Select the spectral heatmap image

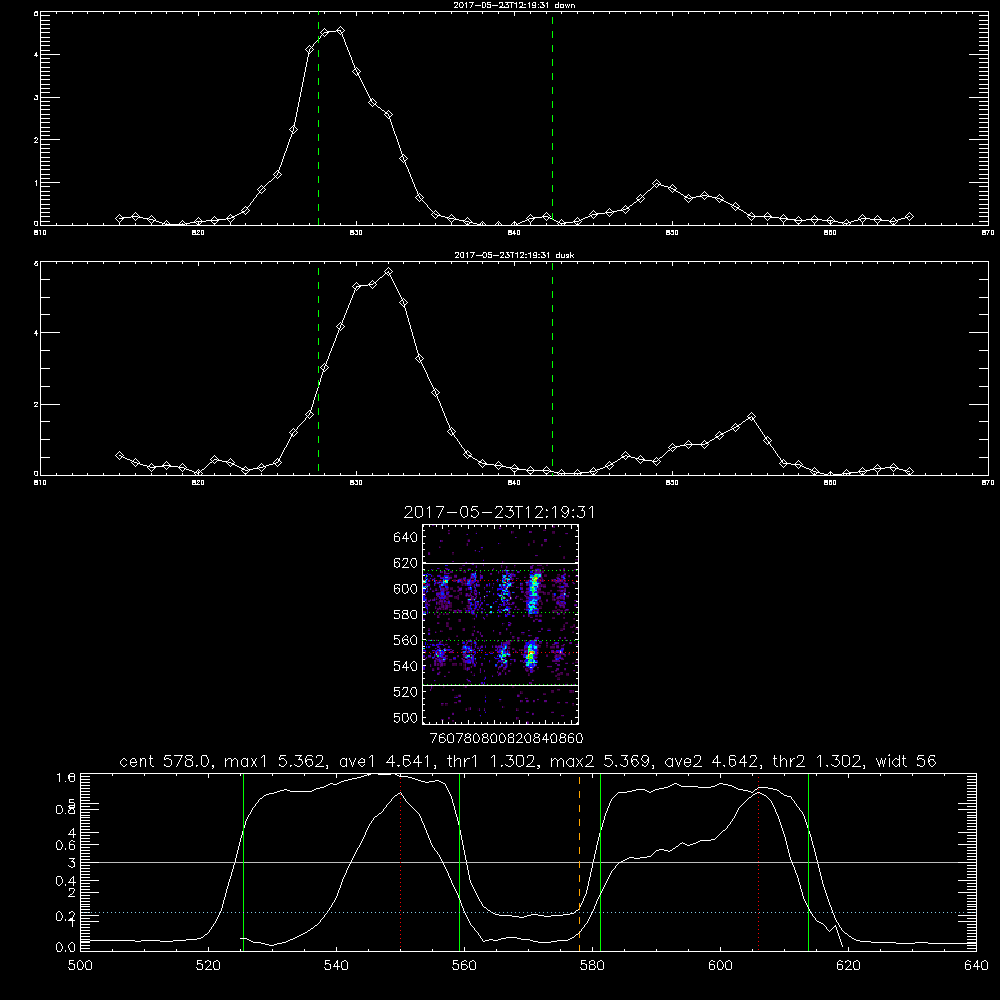coord(500,624)
